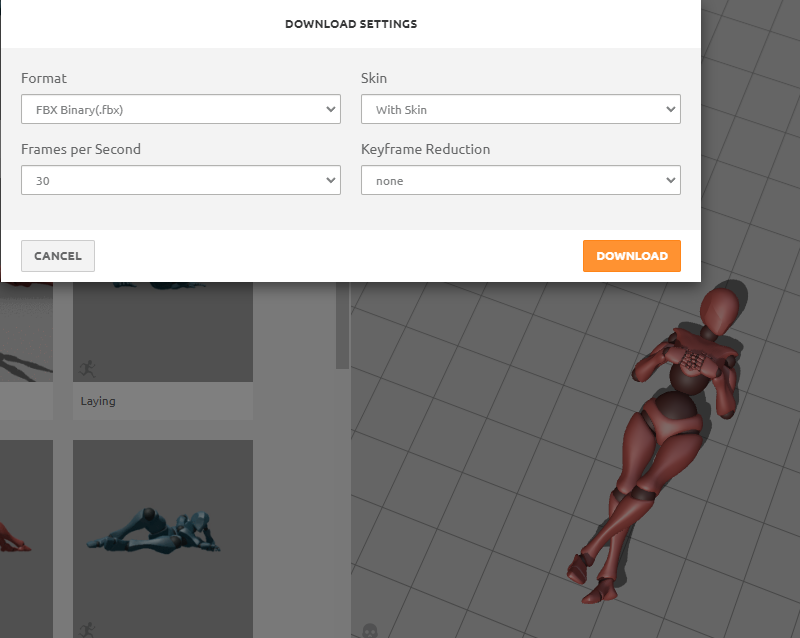Click the Download Settings dialog title

tap(351, 24)
